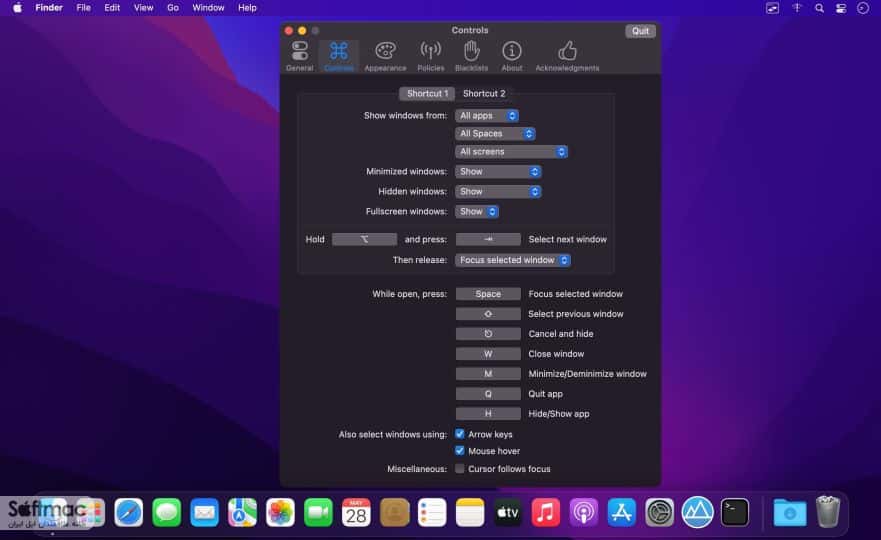Open Notes from the Dock
881x540 pixels.
[470, 512]
